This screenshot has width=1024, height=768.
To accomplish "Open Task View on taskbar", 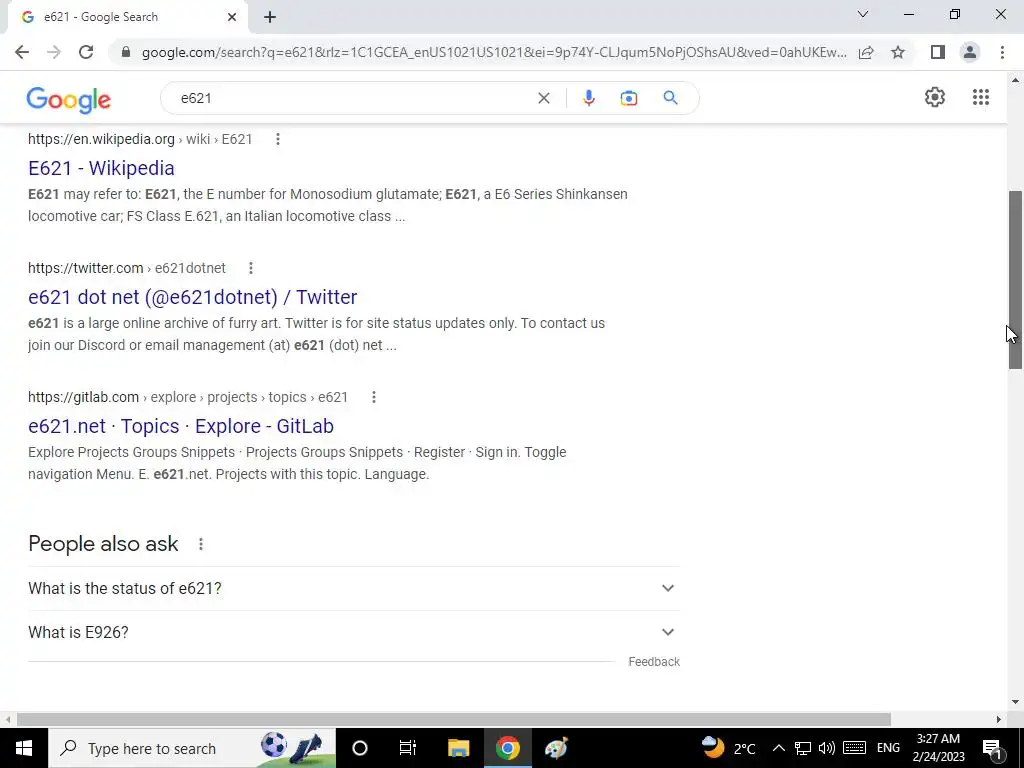I will click(x=408, y=748).
